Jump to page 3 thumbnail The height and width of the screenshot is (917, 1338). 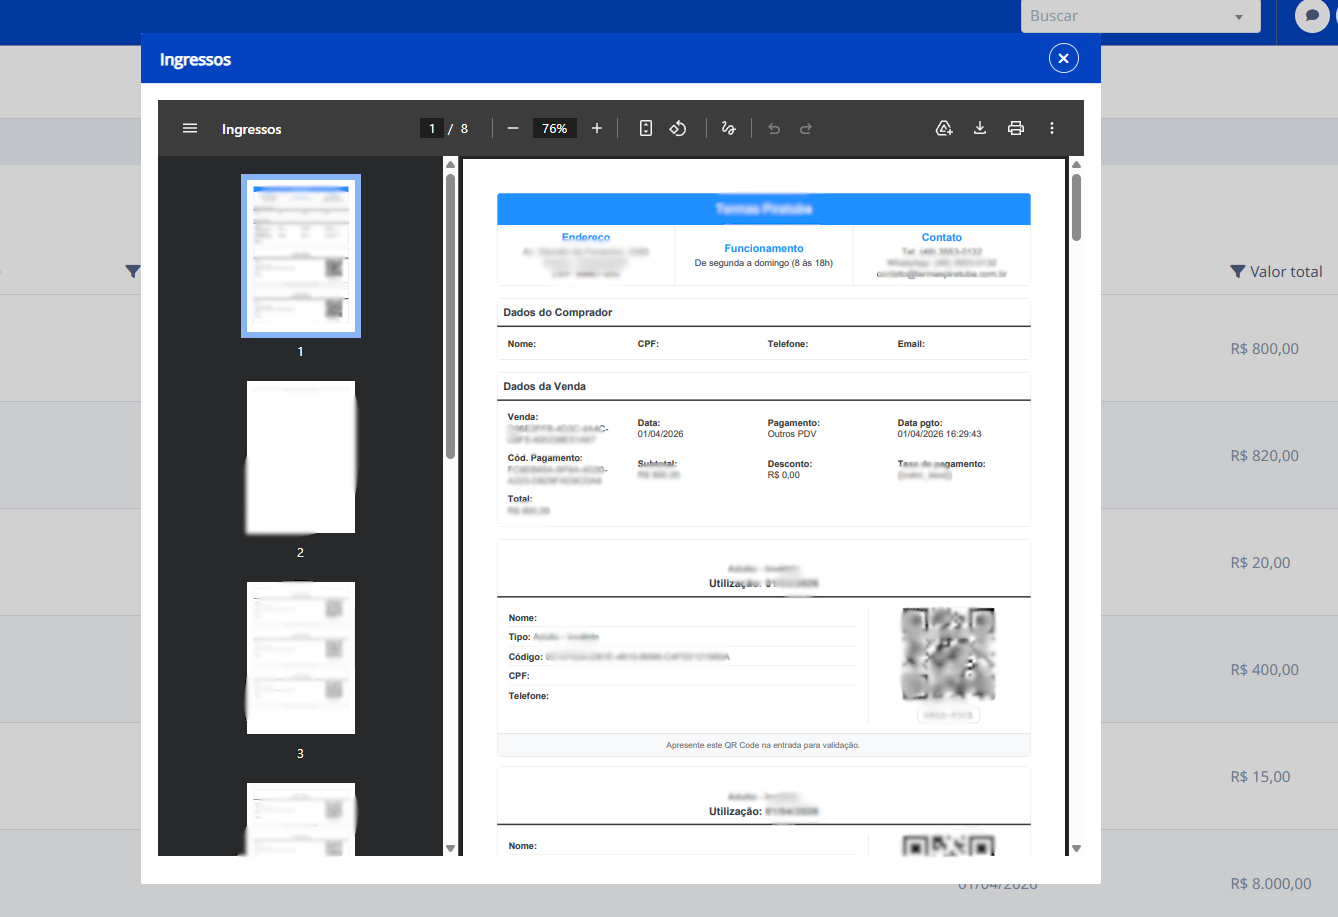click(x=301, y=658)
